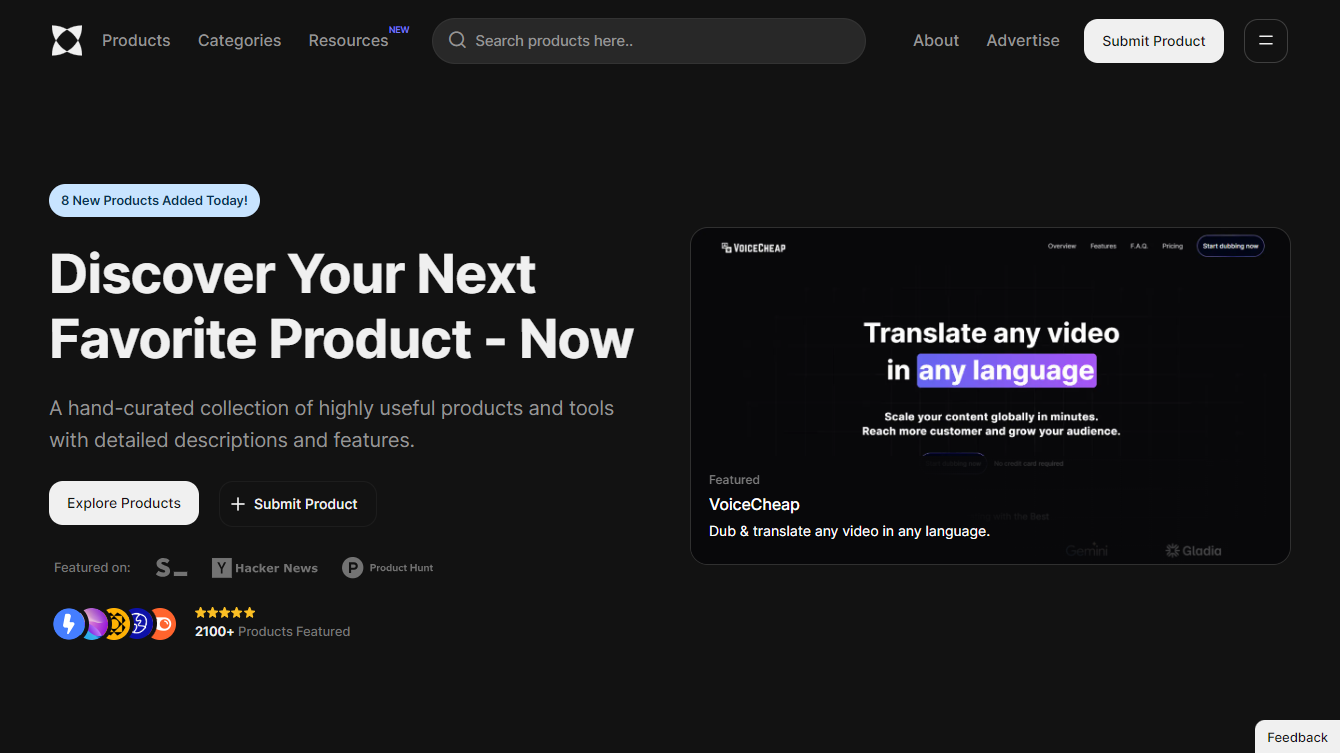This screenshot has width=1340, height=753.
Task: Click the Gemini logo in the preview
Action: 1087,550
